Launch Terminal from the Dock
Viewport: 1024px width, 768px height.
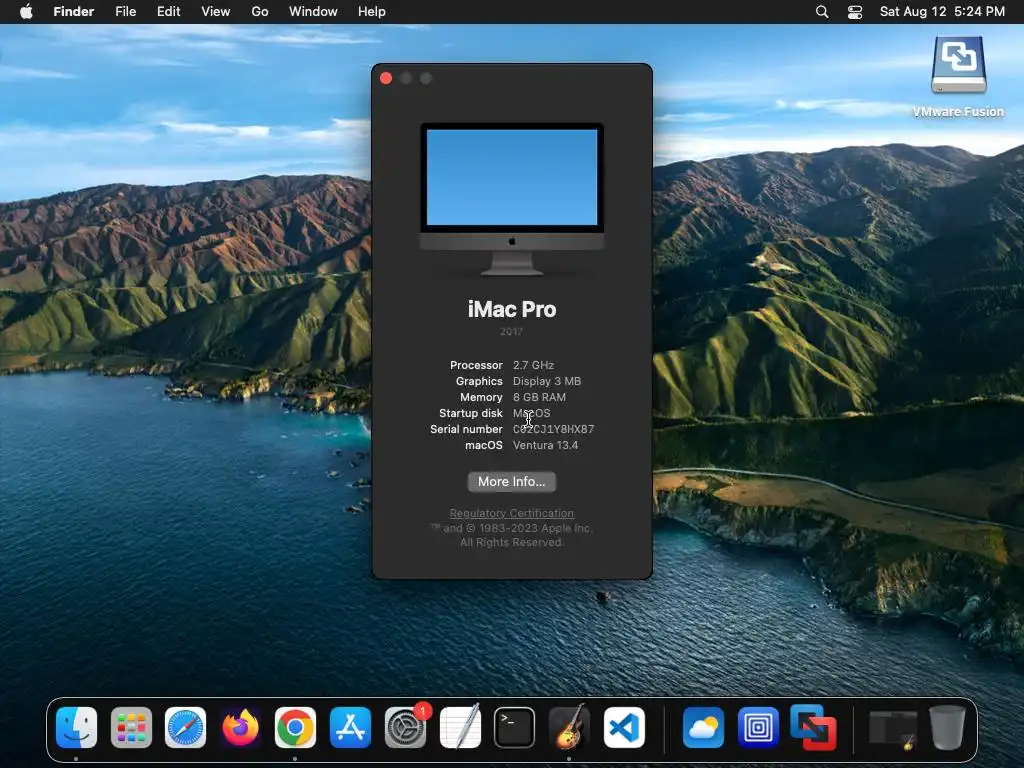[x=515, y=727]
